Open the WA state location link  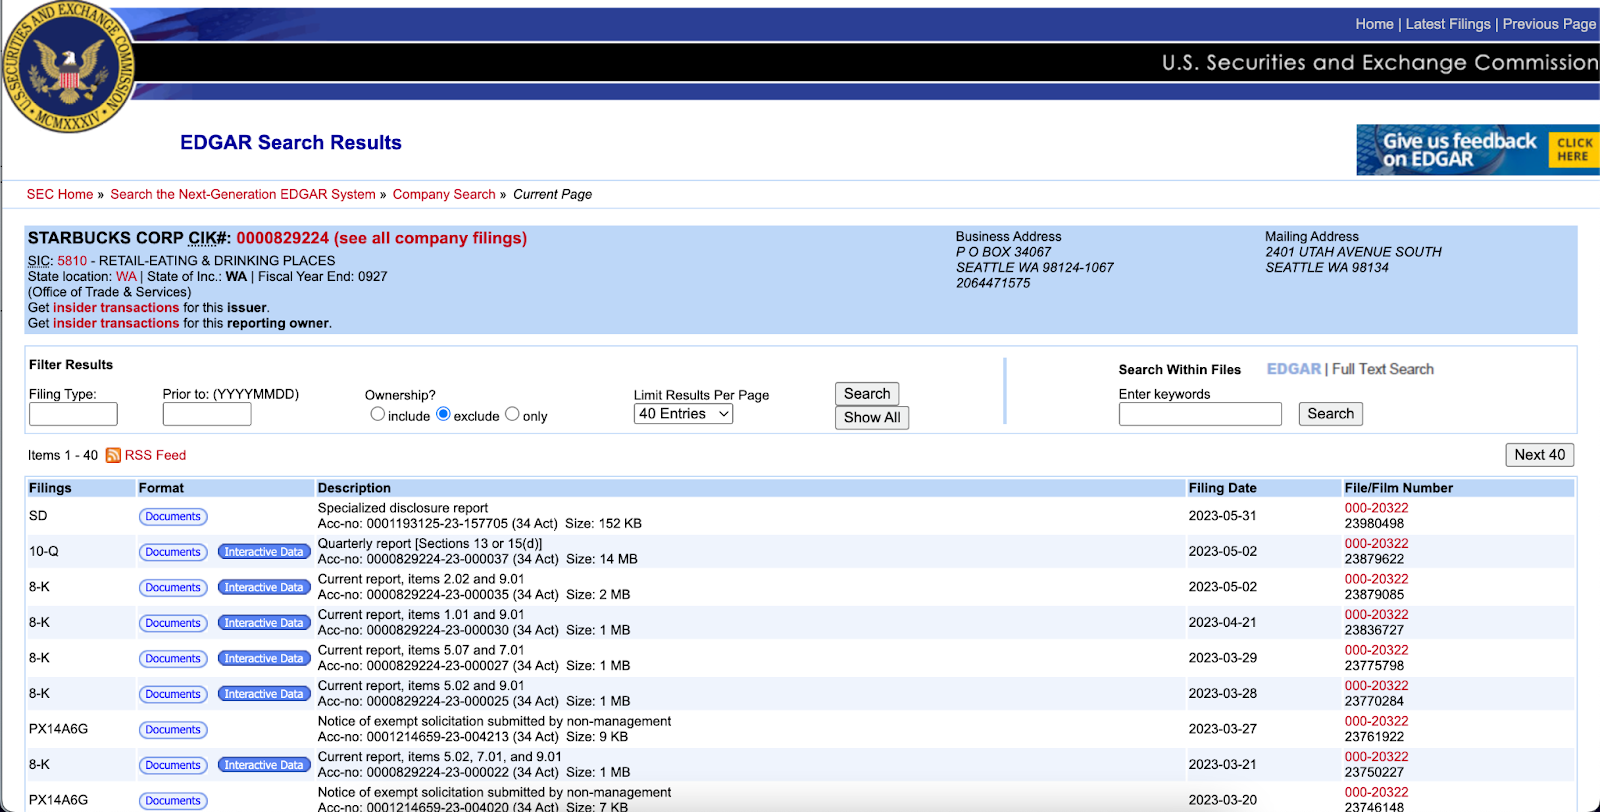(x=126, y=277)
